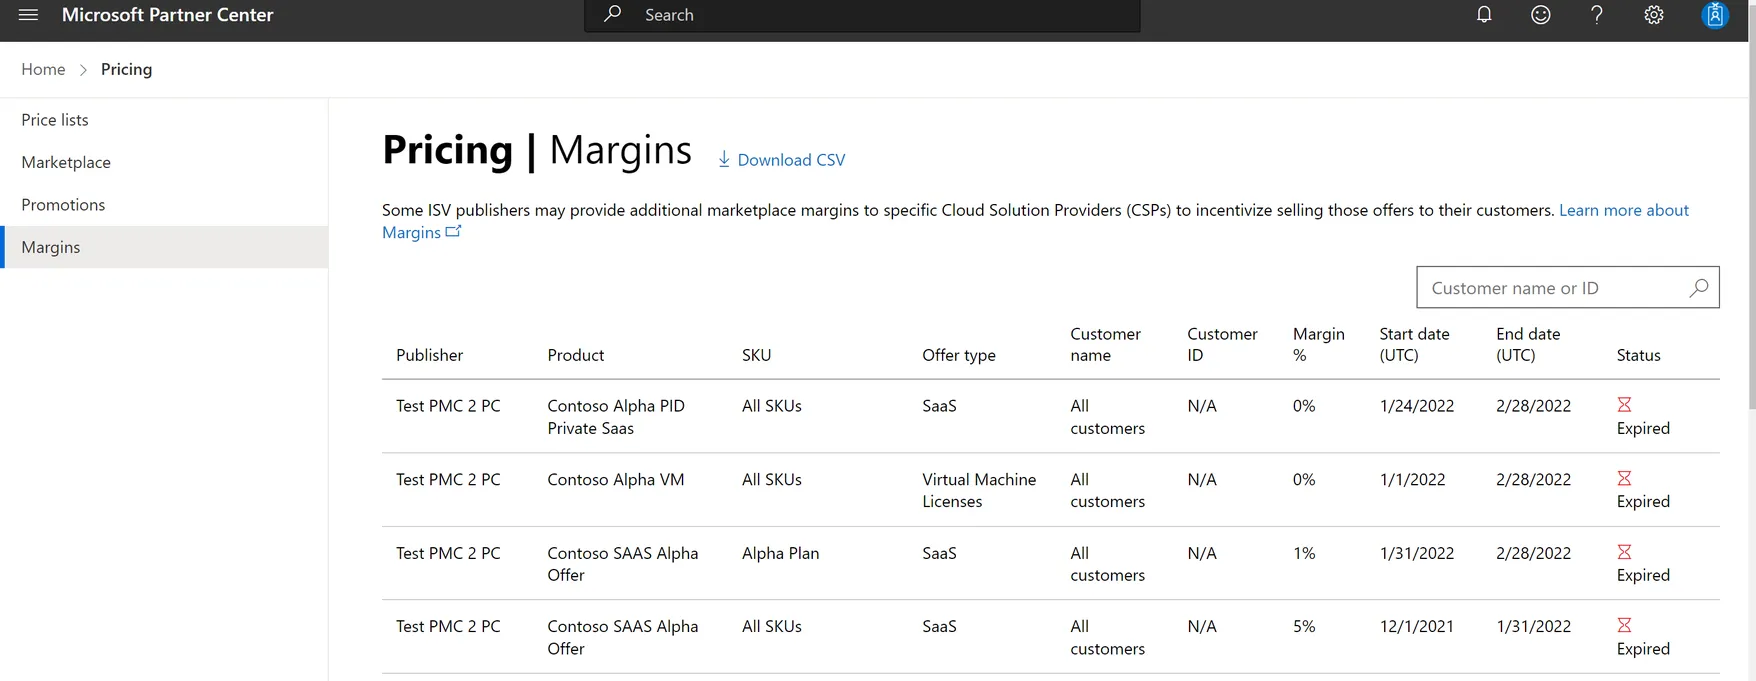
Task: Click the magnifier in the top search bar
Action: coord(613,14)
